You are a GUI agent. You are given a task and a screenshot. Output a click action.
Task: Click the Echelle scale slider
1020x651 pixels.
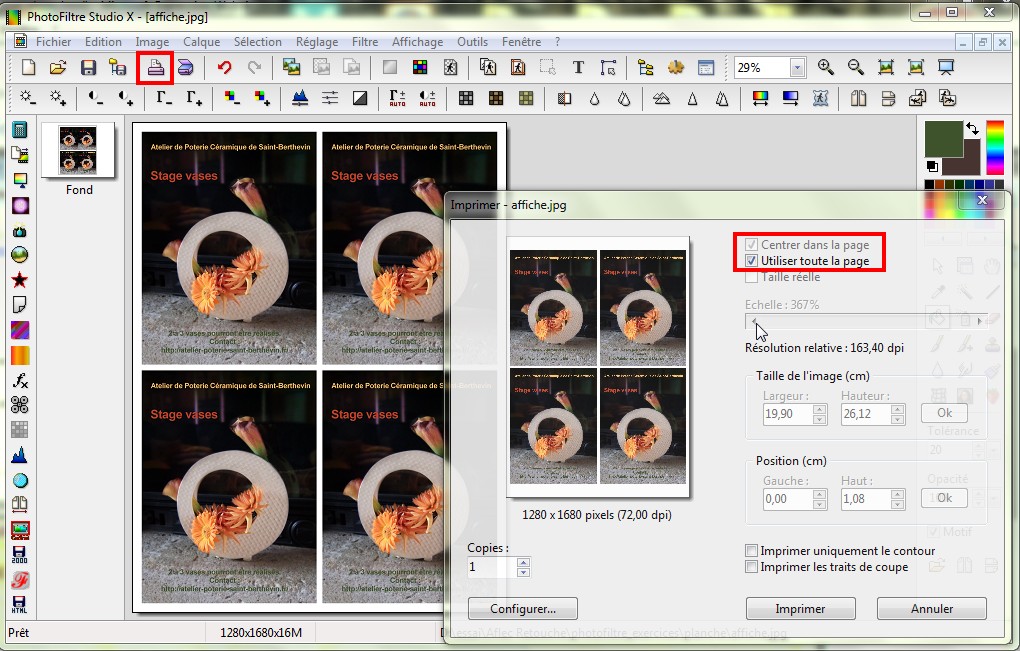click(866, 321)
